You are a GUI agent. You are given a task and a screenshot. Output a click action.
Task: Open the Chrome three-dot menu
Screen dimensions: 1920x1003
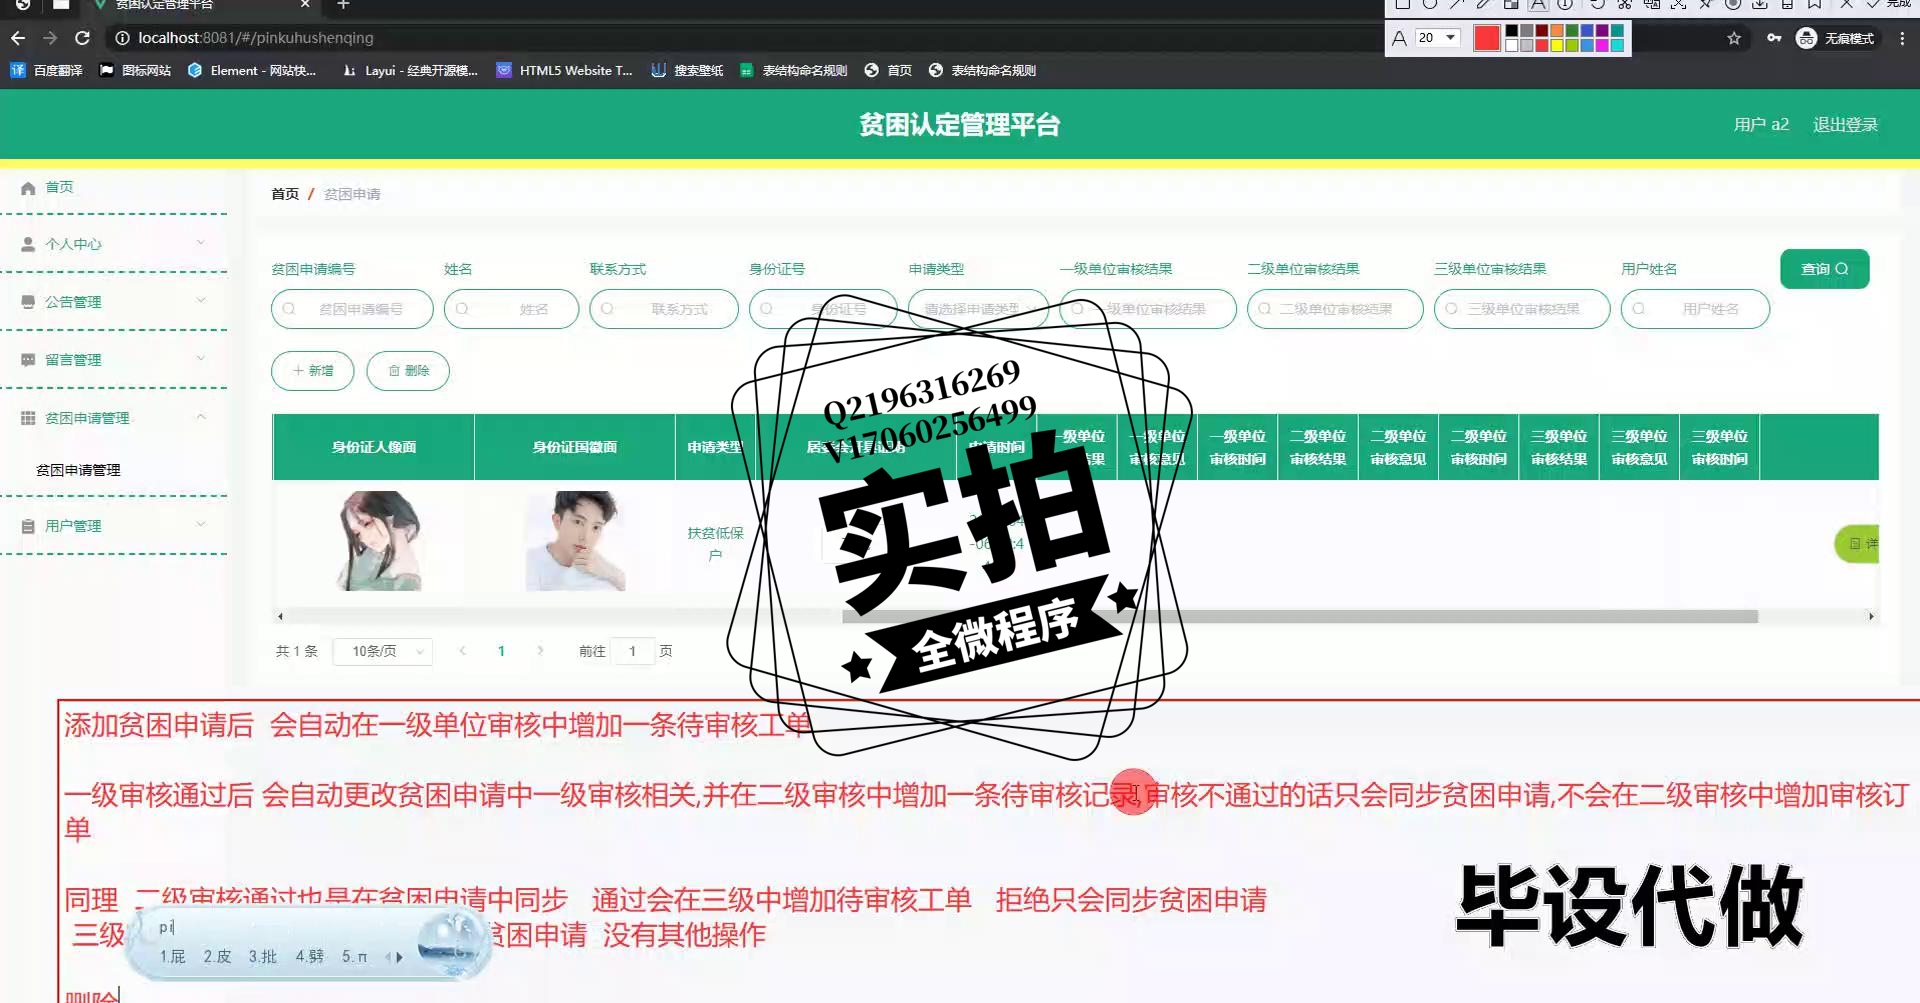[x=1902, y=38]
